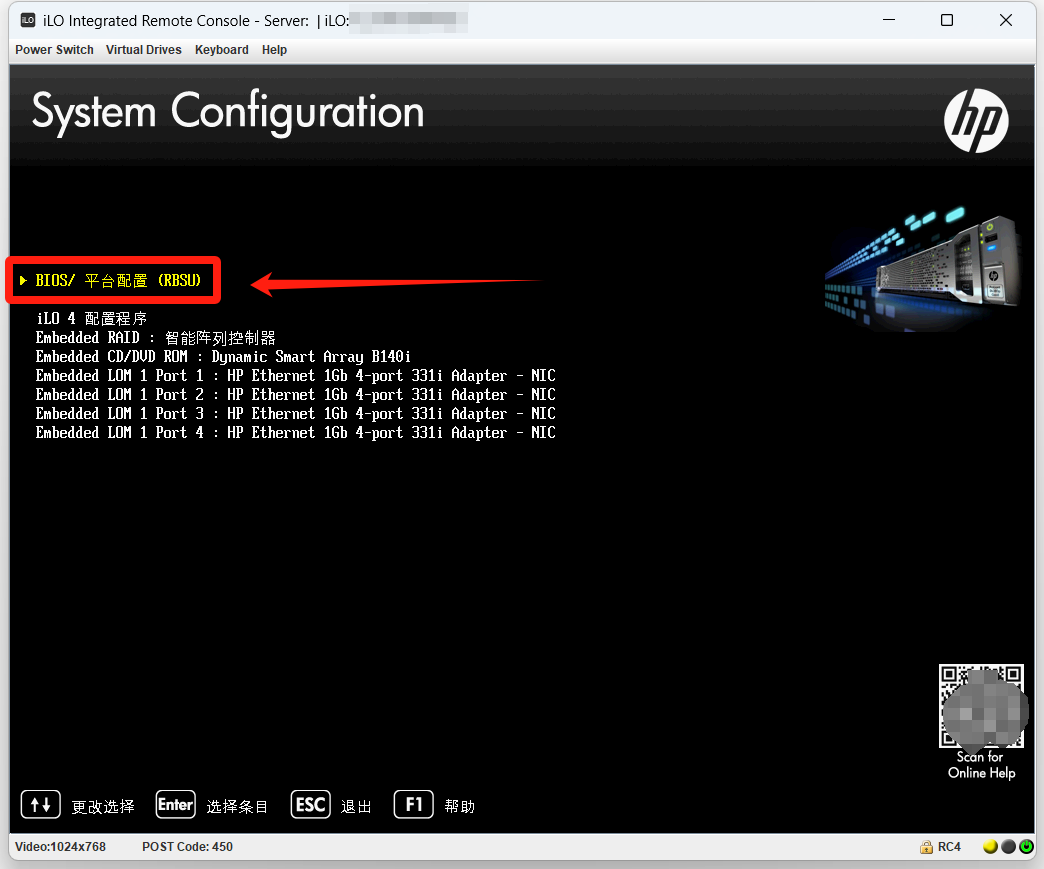Select Embedded RAID 智能阵列控制器 entry
The height and width of the screenshot is (869, 1044).
click(155, 338)
